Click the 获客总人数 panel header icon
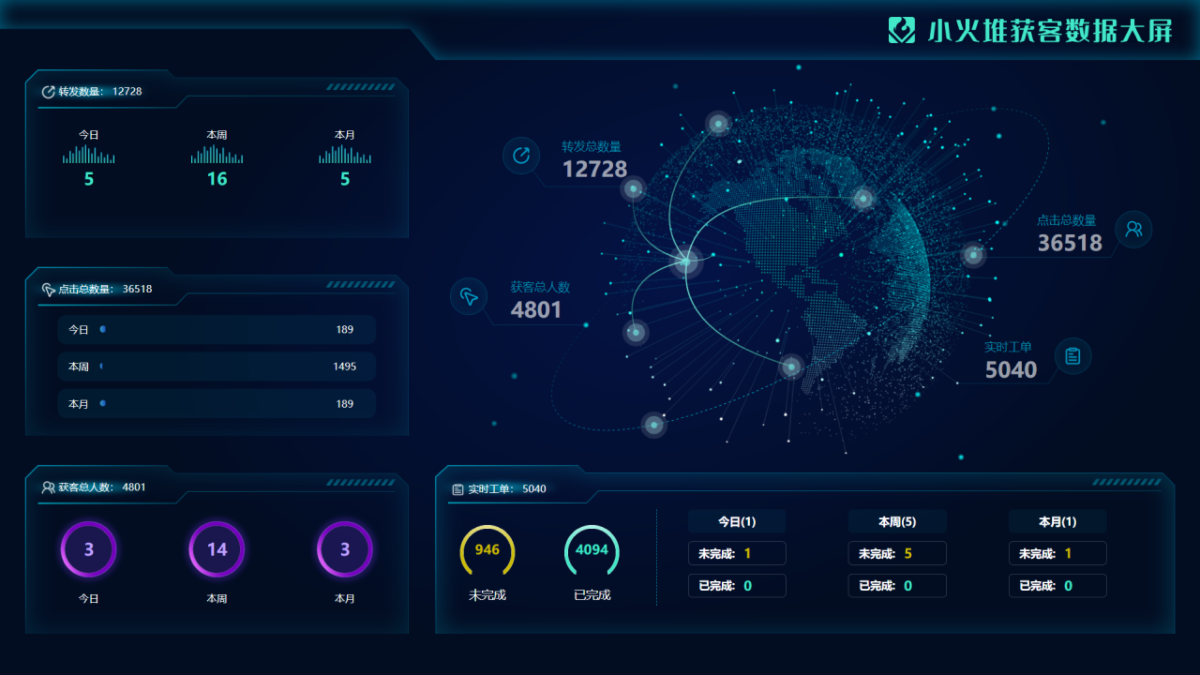 48,487
